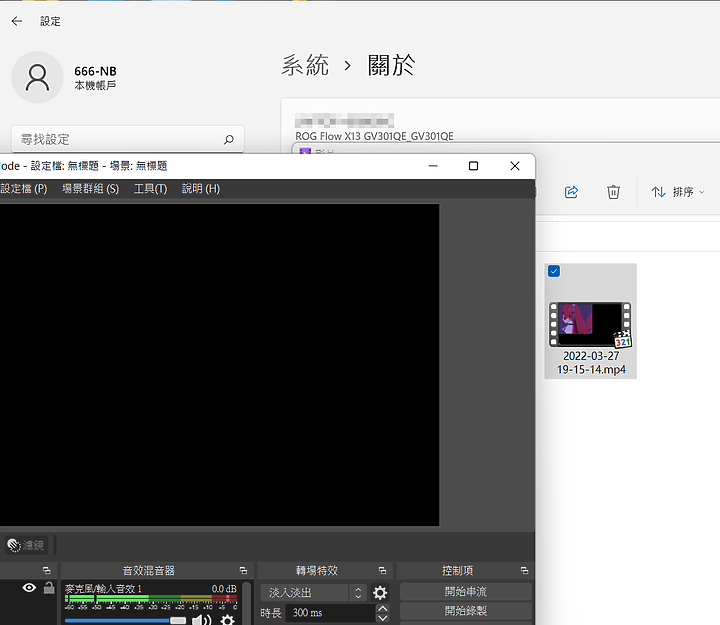The height and width of the screenshot is (625, 720).
Task: Click the Settings back arrow icon
Action: point(17,21)
